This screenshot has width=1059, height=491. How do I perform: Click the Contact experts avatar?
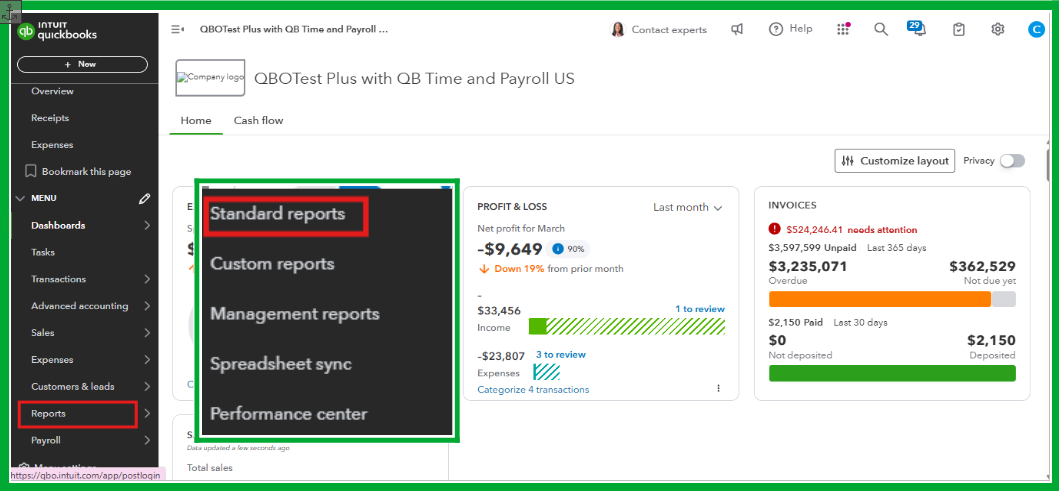point(617,30)
